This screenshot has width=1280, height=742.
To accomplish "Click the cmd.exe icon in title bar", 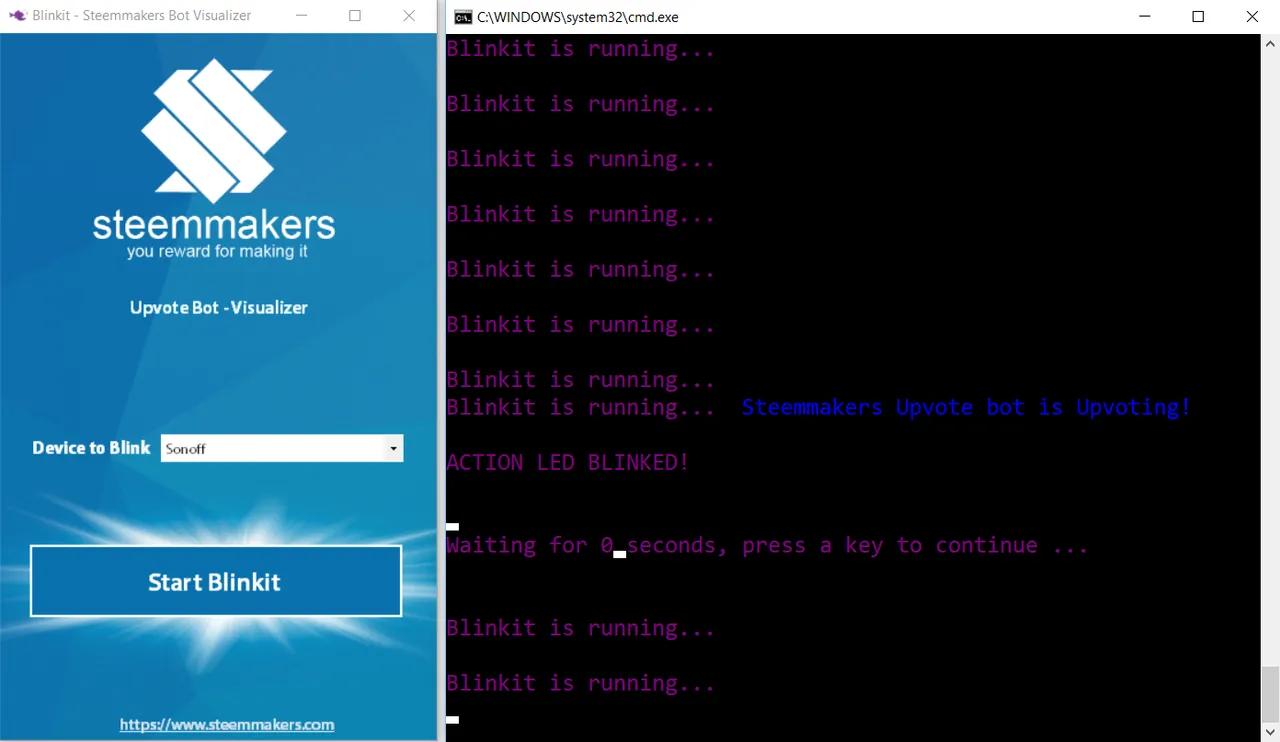I will click(x=463, y=17).
